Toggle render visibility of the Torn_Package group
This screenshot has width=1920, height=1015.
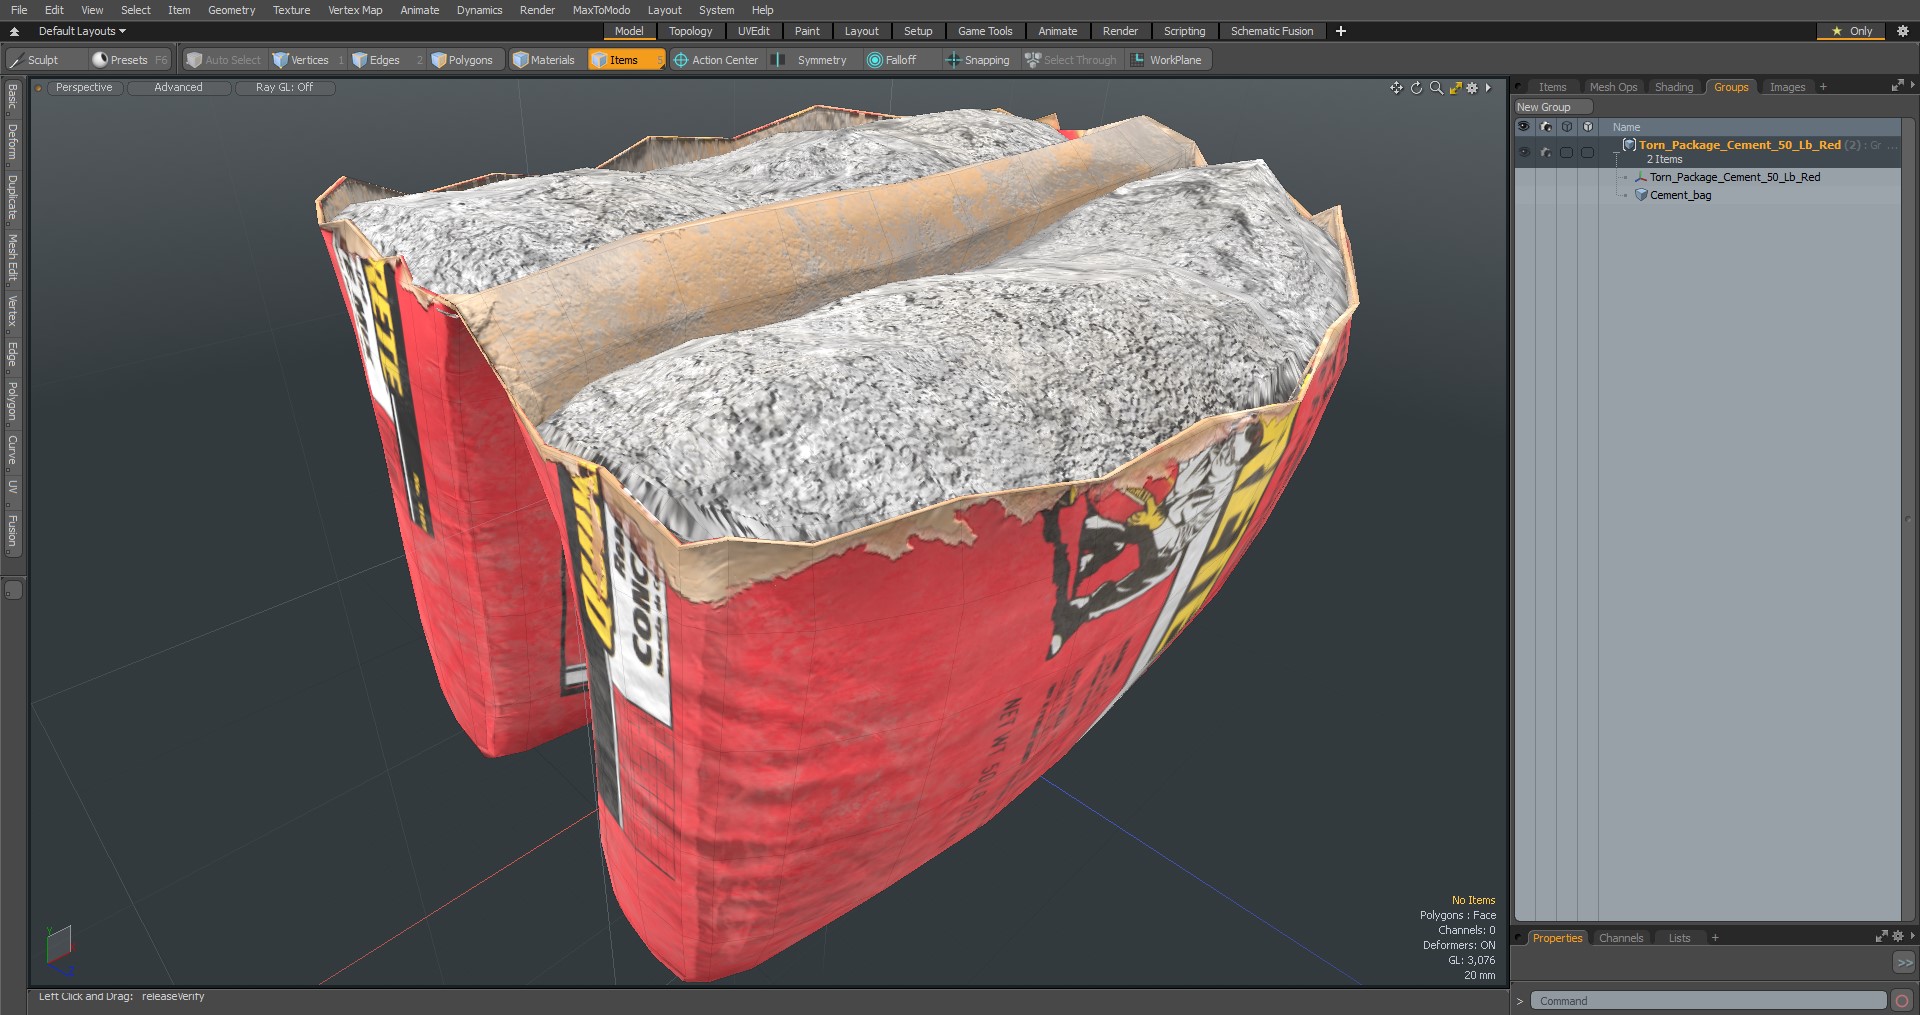[1545, 152]
